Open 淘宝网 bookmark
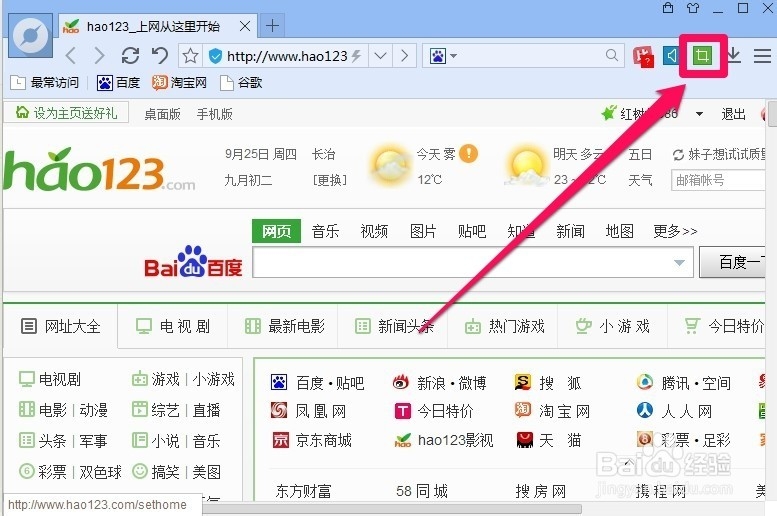 [x=179, y=82]
